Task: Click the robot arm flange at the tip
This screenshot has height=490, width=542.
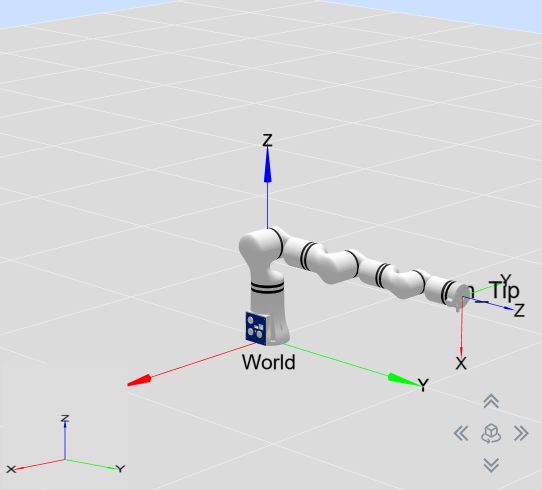Action: pyautogui.click(x=462, y=297)
